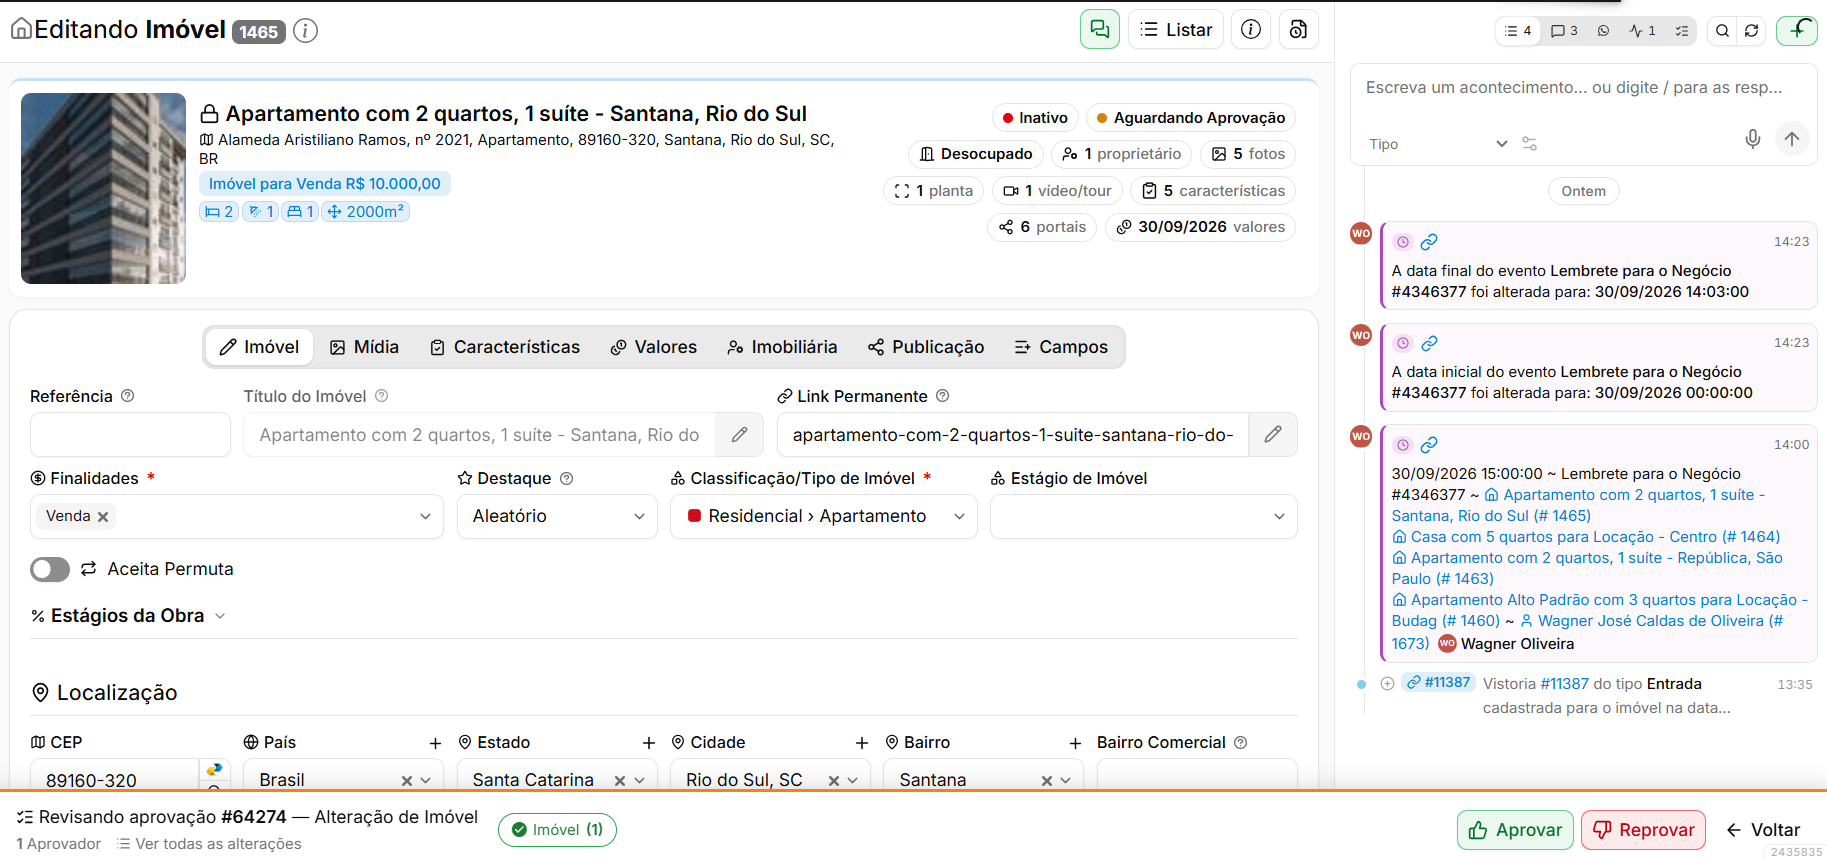The image size is (1827, 859).
Task: Click the Reprovar button
Action: tap(1643, 830)
